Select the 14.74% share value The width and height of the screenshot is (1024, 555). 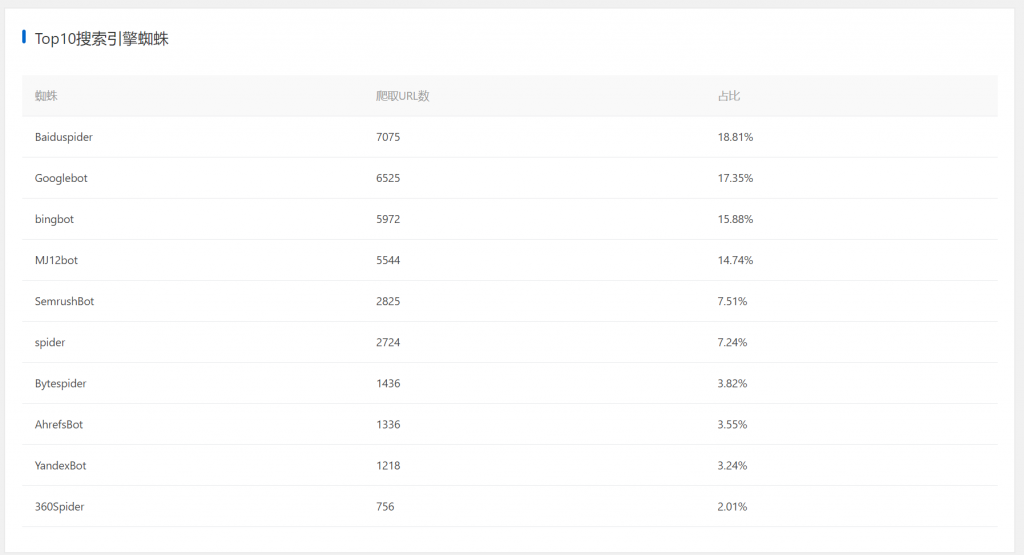(x=735, y=260)
